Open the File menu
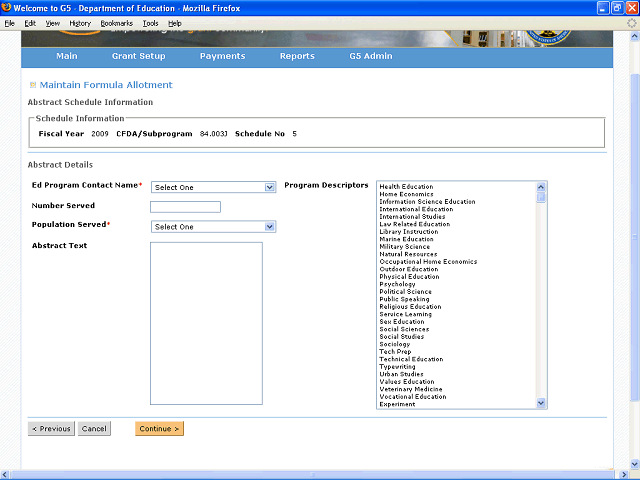This screenshot has height=480, width=640. (9, 23)
